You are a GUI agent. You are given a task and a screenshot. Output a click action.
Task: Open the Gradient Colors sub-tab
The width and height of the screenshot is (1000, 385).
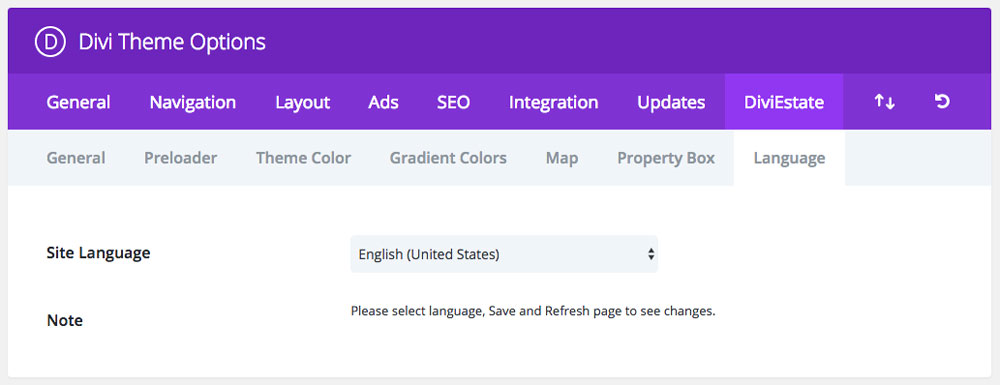click(x=448, y=158)
